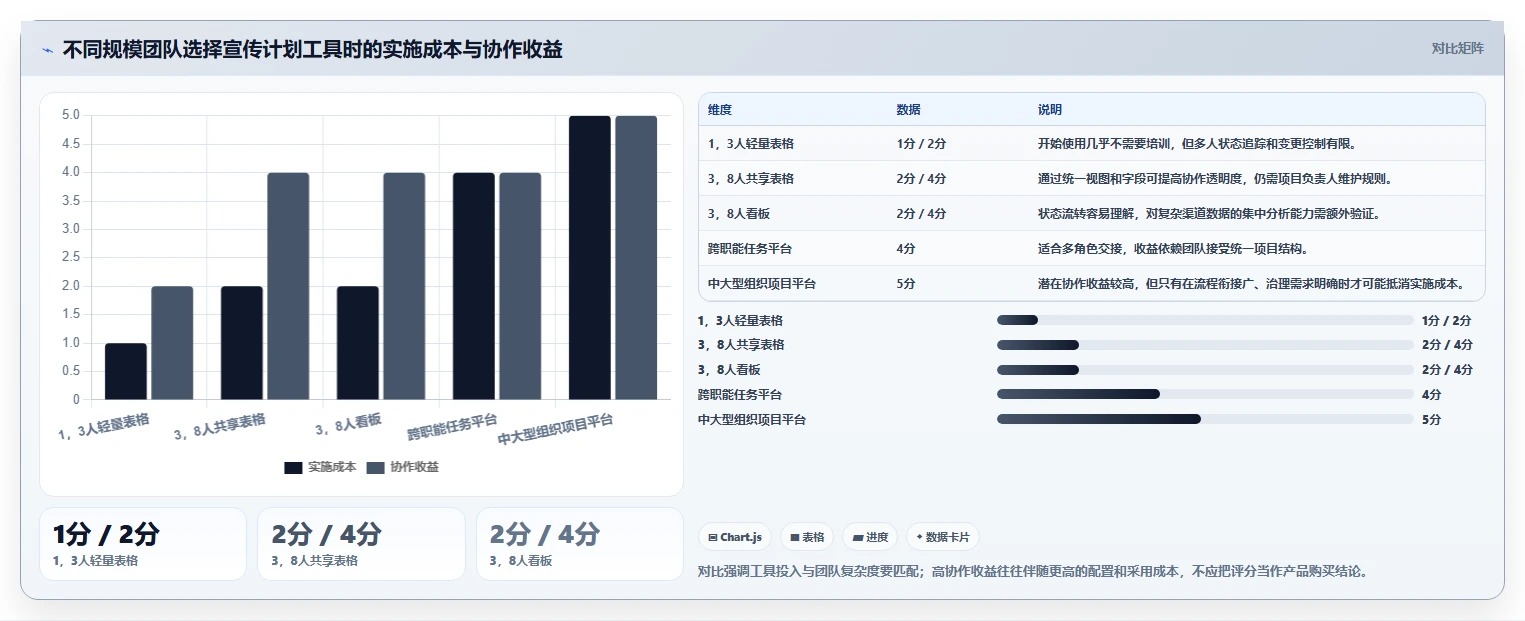Select the 3,8人看板 table row name
The height and width of the screenshot is (621, 1525).
point(739,214)
